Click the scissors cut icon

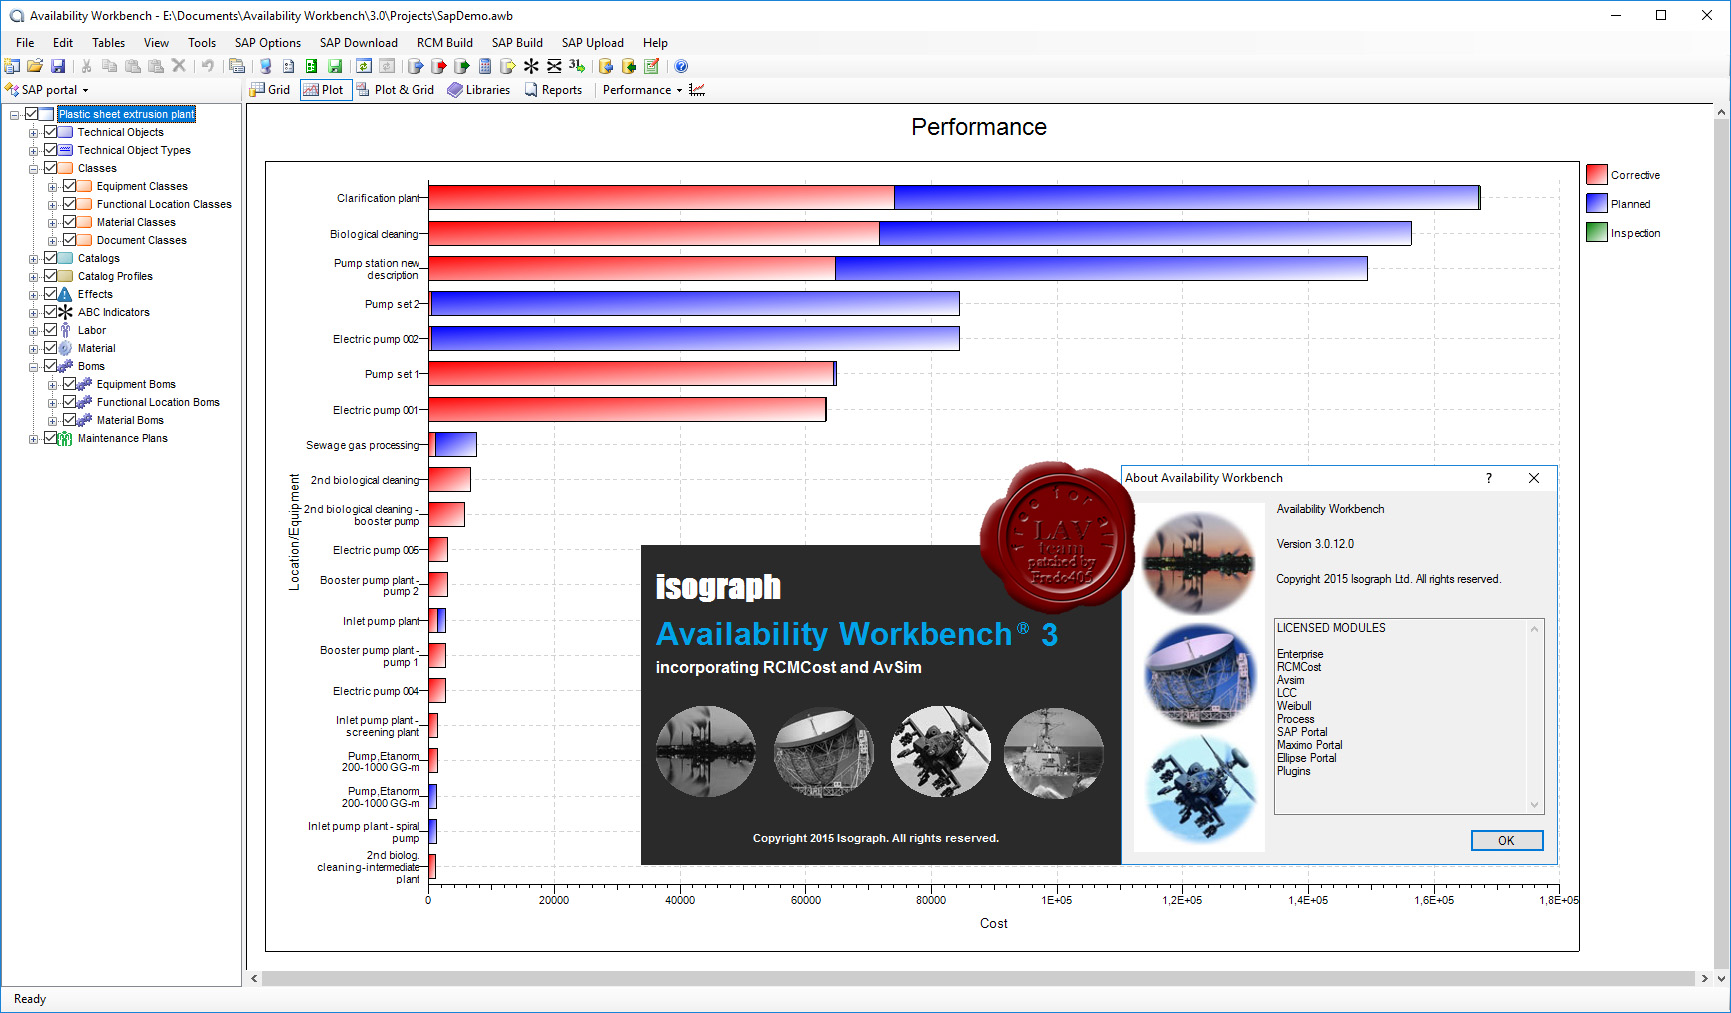coord(86,66)
